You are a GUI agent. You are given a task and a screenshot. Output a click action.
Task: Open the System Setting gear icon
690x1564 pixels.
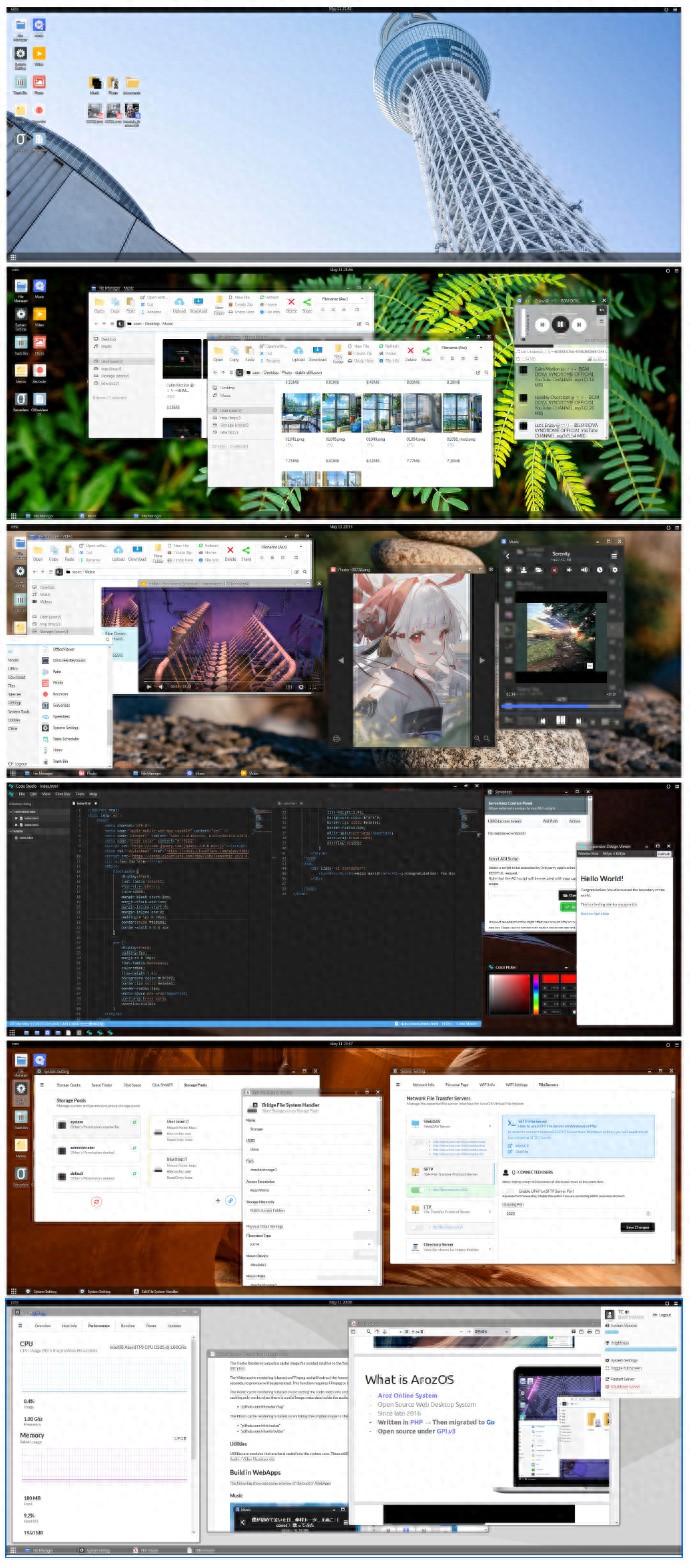coord(20,54)
